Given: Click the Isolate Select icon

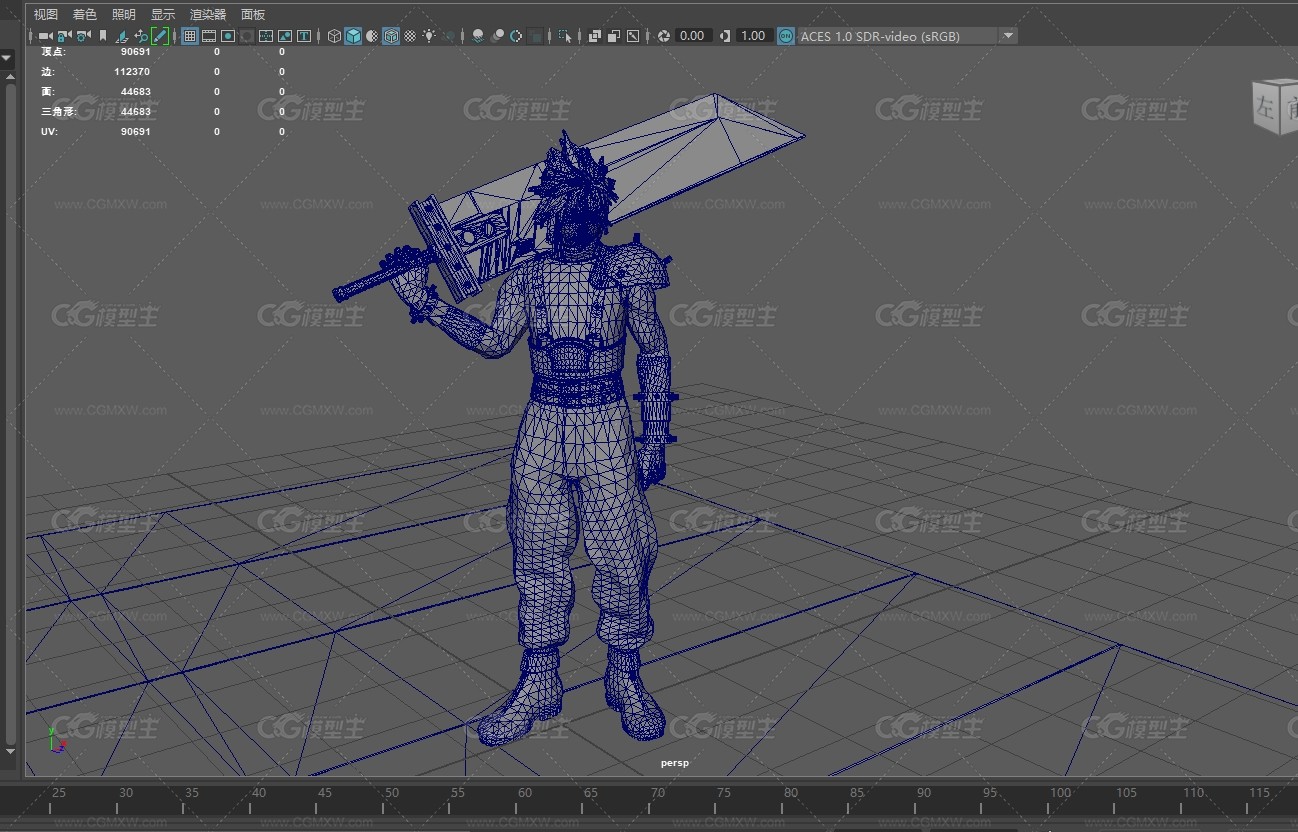Looking at the screenshot, I should pos(565,36).
